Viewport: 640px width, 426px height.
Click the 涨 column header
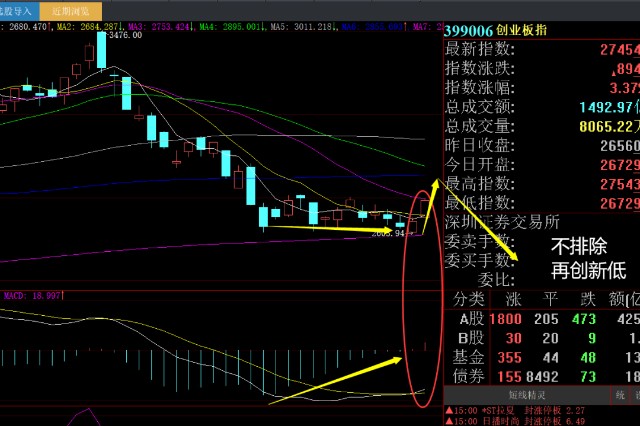click(513, 300)
